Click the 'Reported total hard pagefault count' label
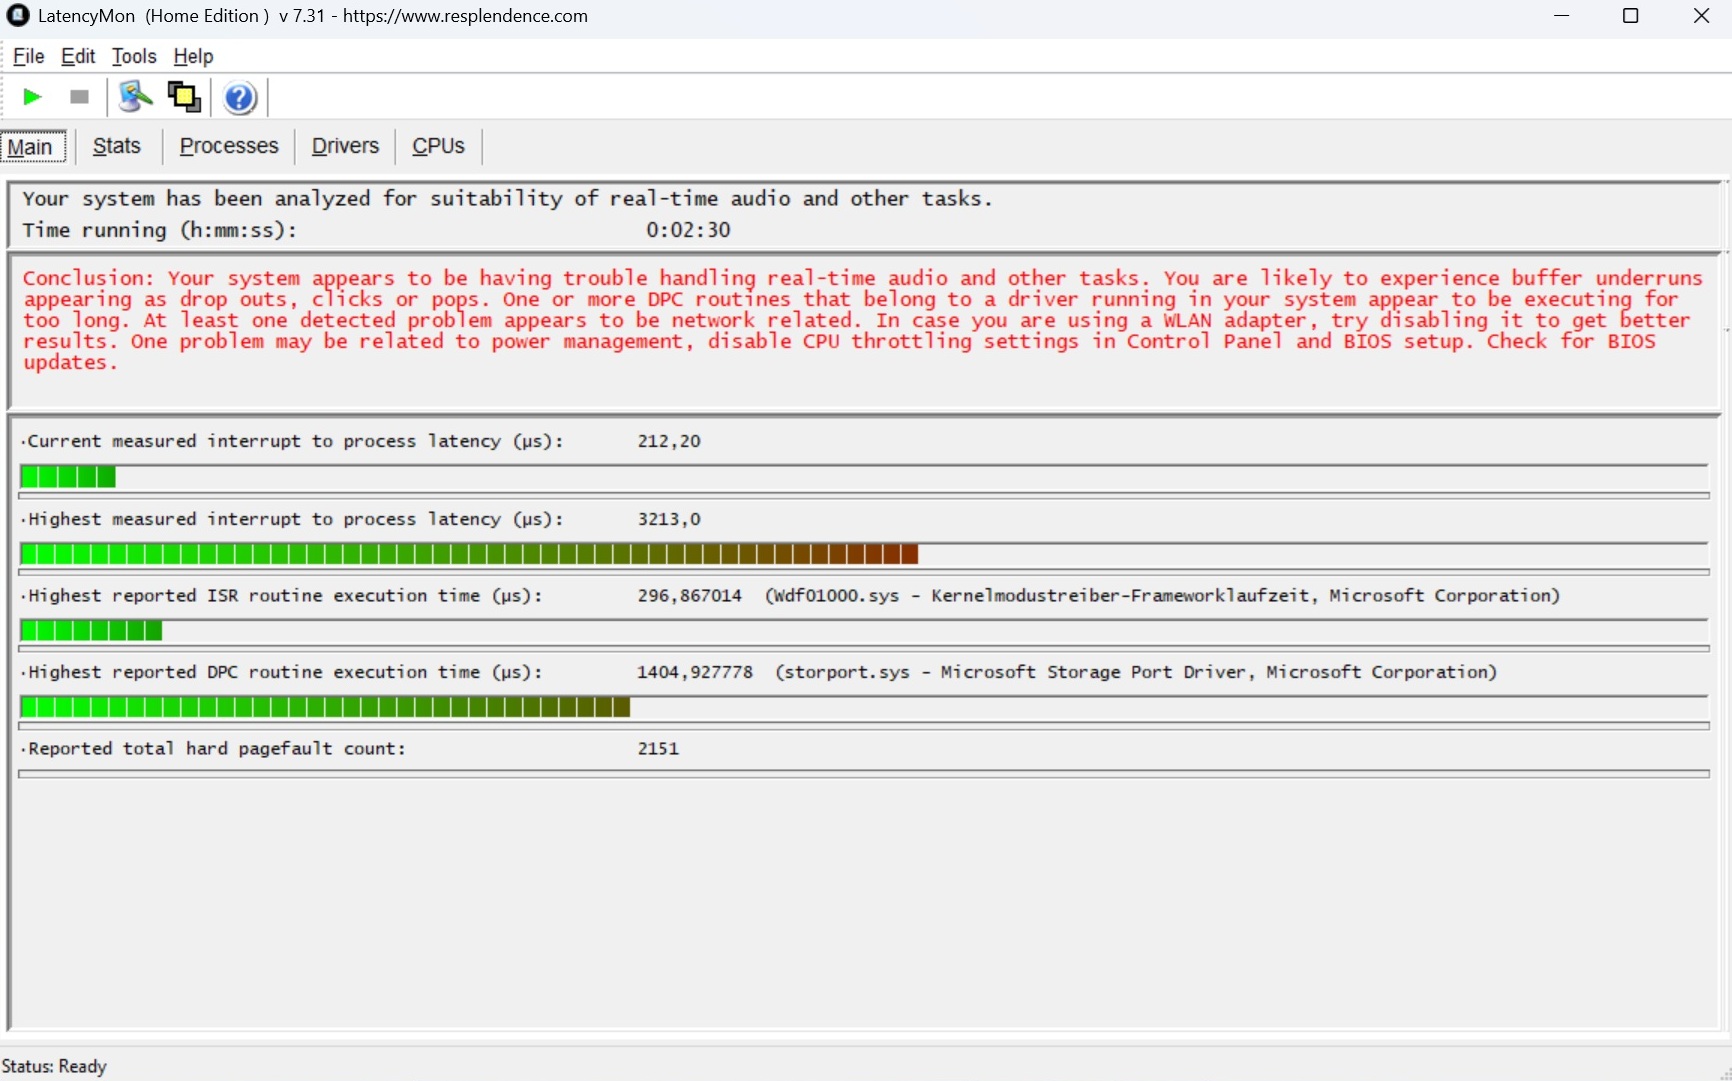Screen dimensions: 1732x1081 tap(216, 749)
